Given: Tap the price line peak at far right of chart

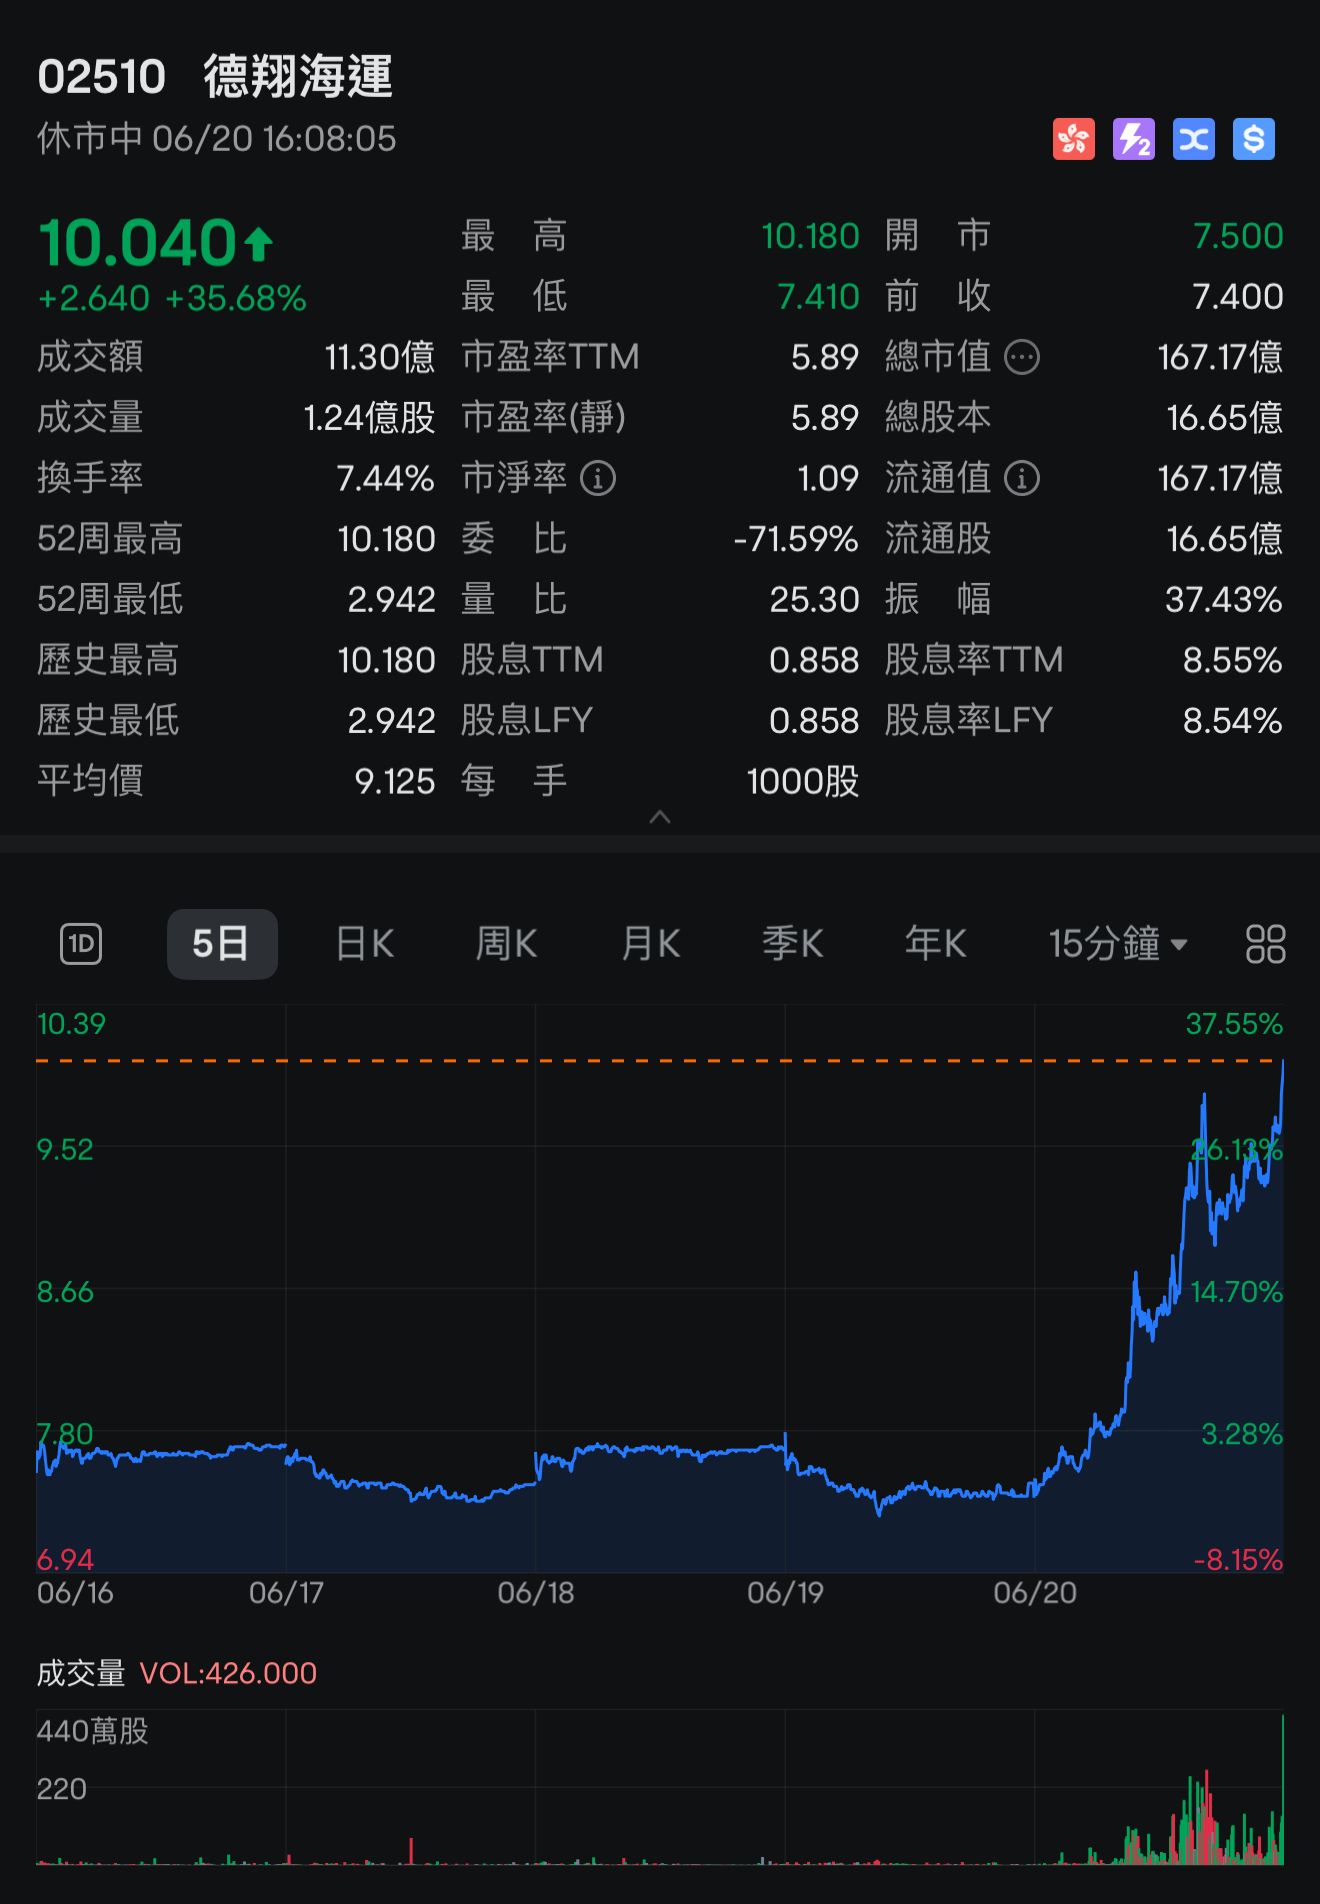Looking at the screenshot, I should click(1282, 1064).
